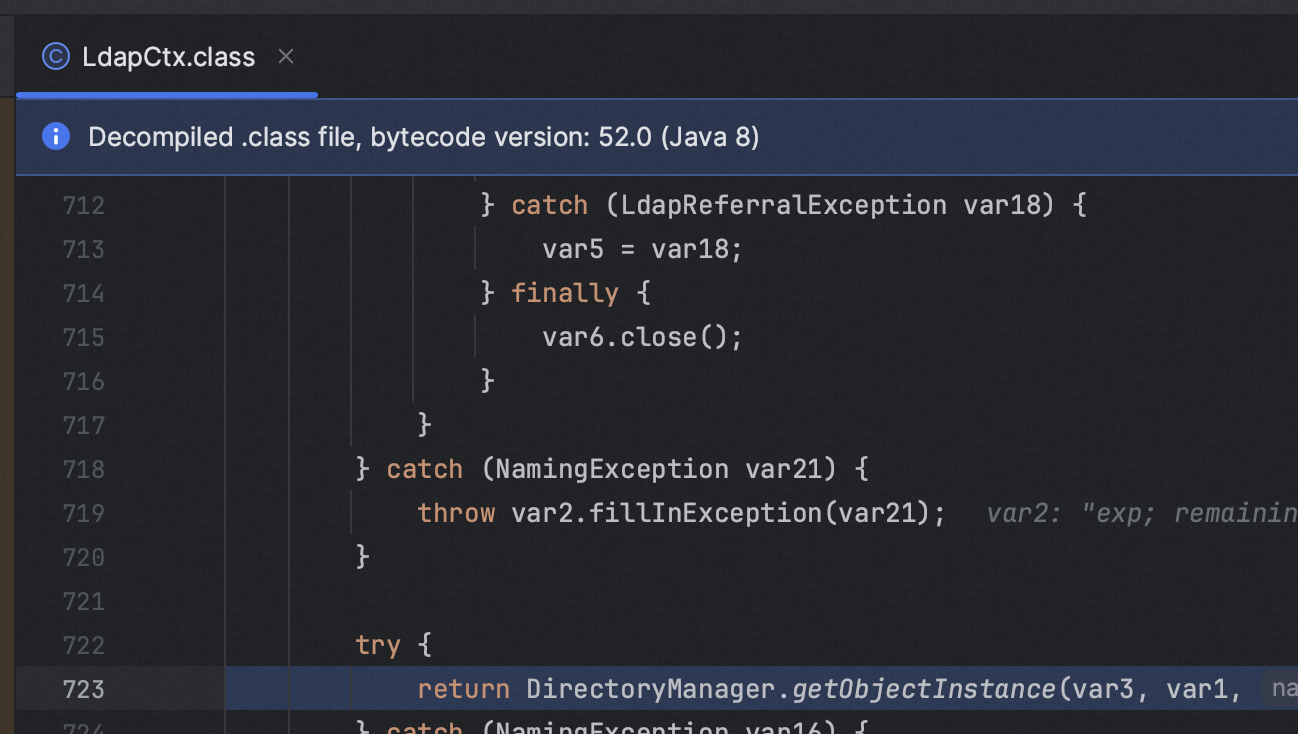Click line number 715 in gutter
Screen dimensions: 1298x734
pyautogui.click(x=83, y=337)
